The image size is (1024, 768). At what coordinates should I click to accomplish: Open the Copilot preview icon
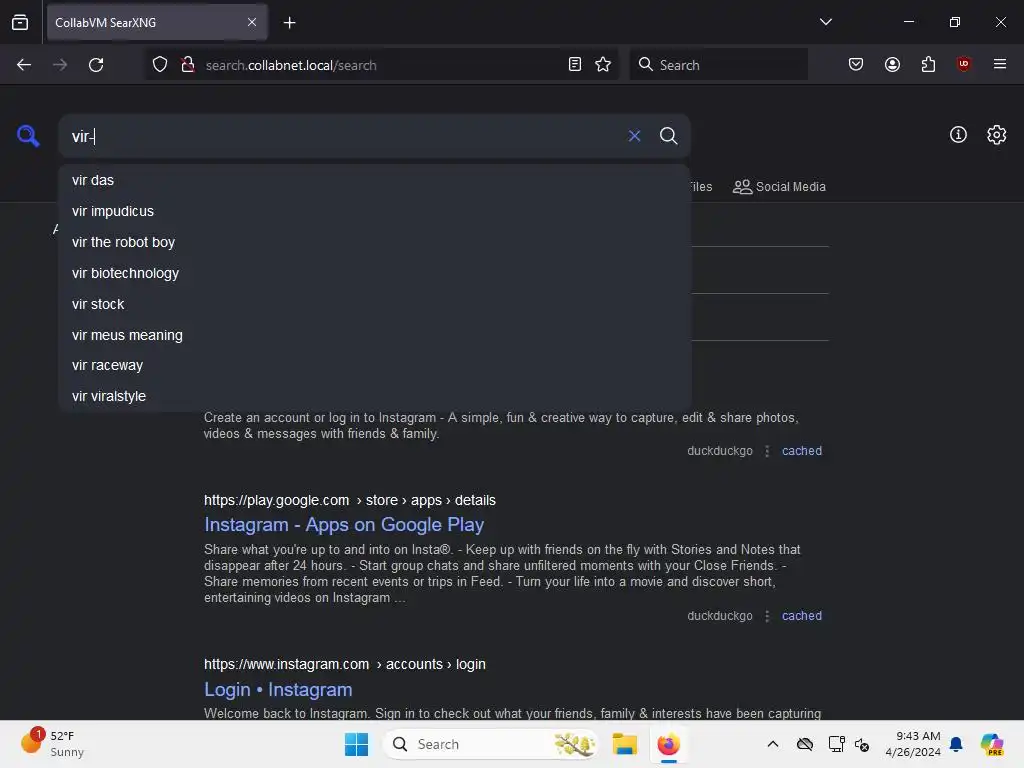992,744
